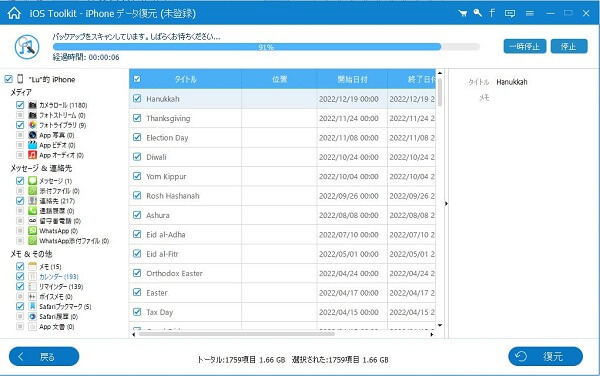Click the table vertical scrollbar thumb
Image resolution: width=600 pixels, height=376 pixels.
(x=440, y=92)
